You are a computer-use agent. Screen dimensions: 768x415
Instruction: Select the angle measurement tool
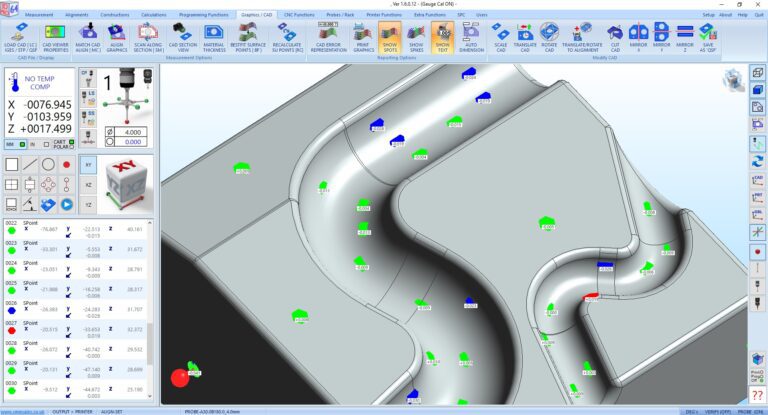click(30, 204)
